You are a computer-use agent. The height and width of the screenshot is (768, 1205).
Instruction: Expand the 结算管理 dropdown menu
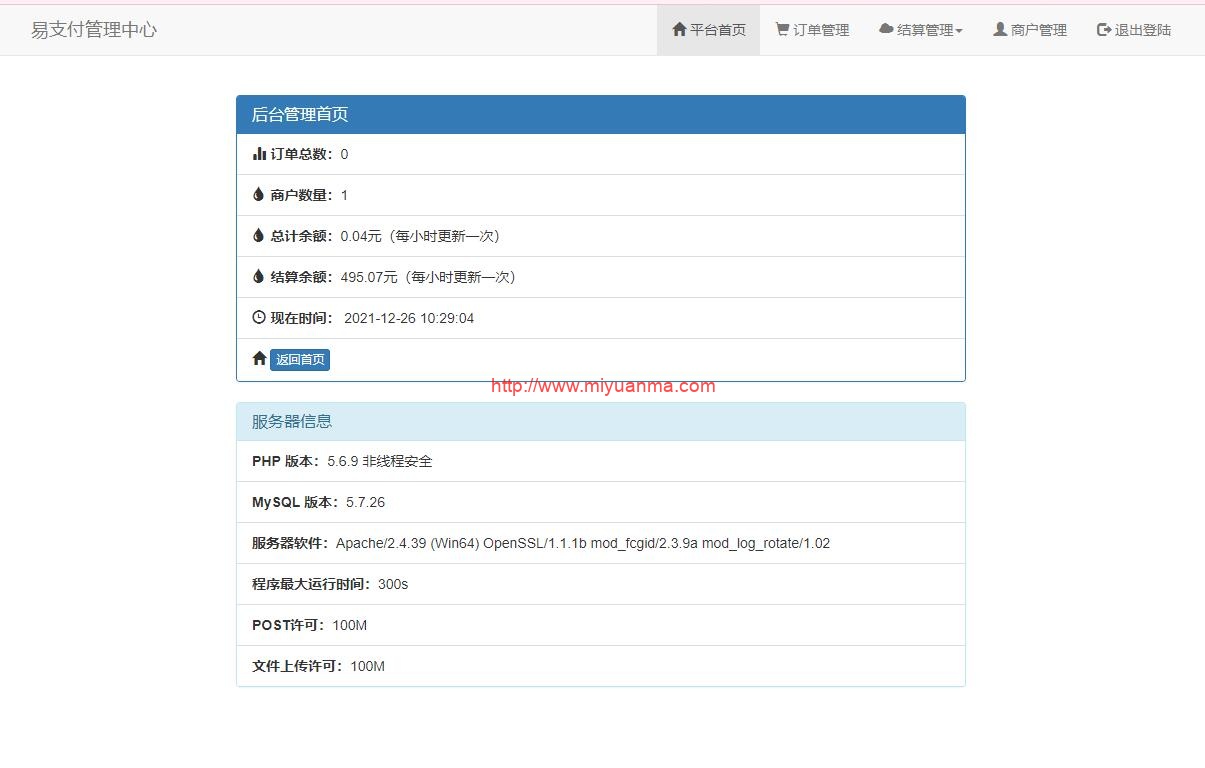click(921, 30)
